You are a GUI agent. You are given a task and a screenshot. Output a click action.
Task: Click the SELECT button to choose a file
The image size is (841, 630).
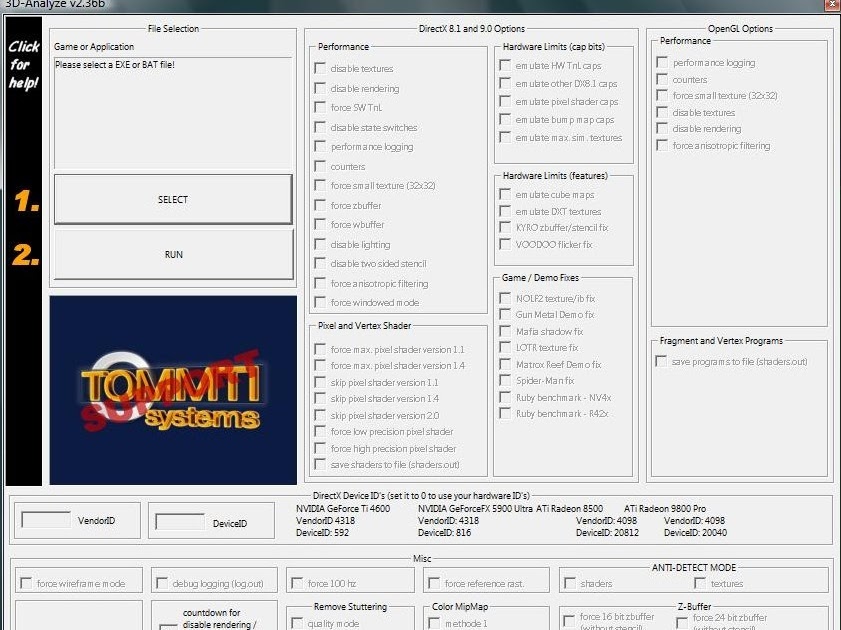(x=173, y=199)
